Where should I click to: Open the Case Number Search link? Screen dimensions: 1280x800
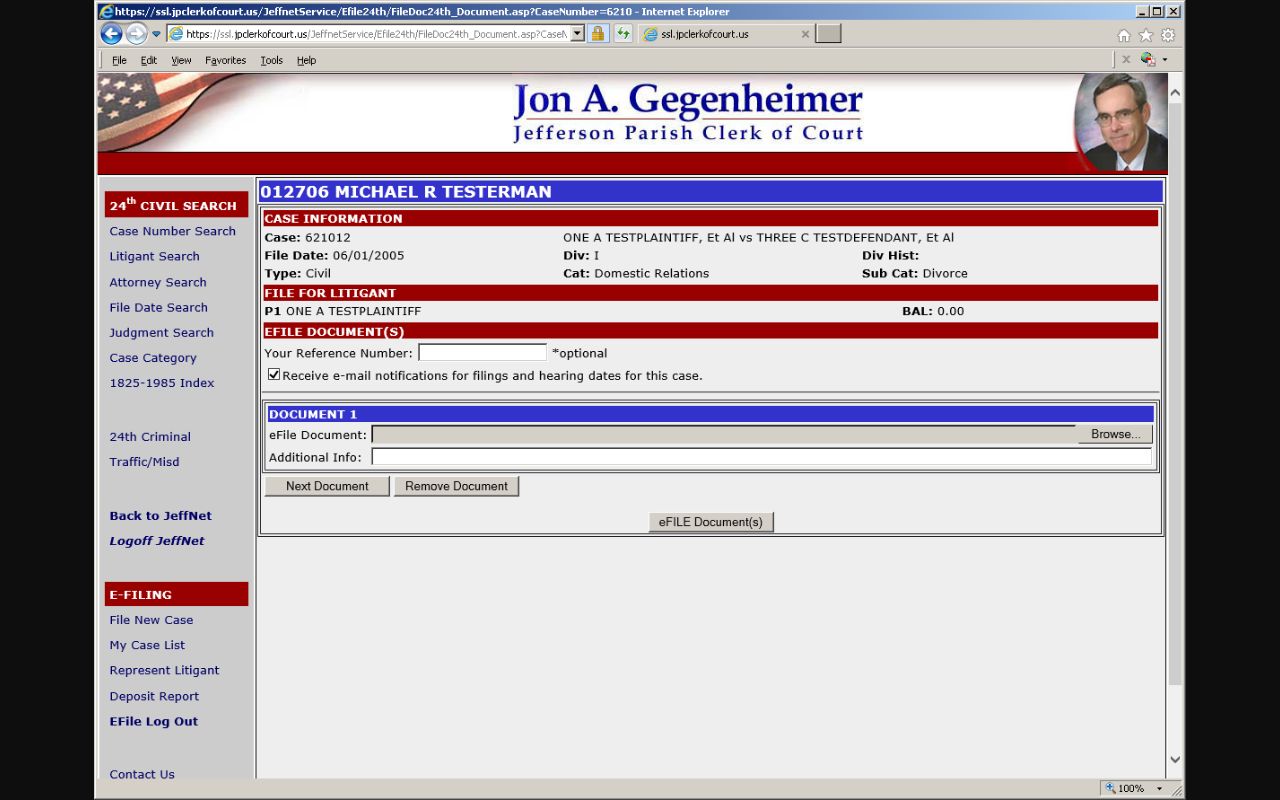(173, 231)
